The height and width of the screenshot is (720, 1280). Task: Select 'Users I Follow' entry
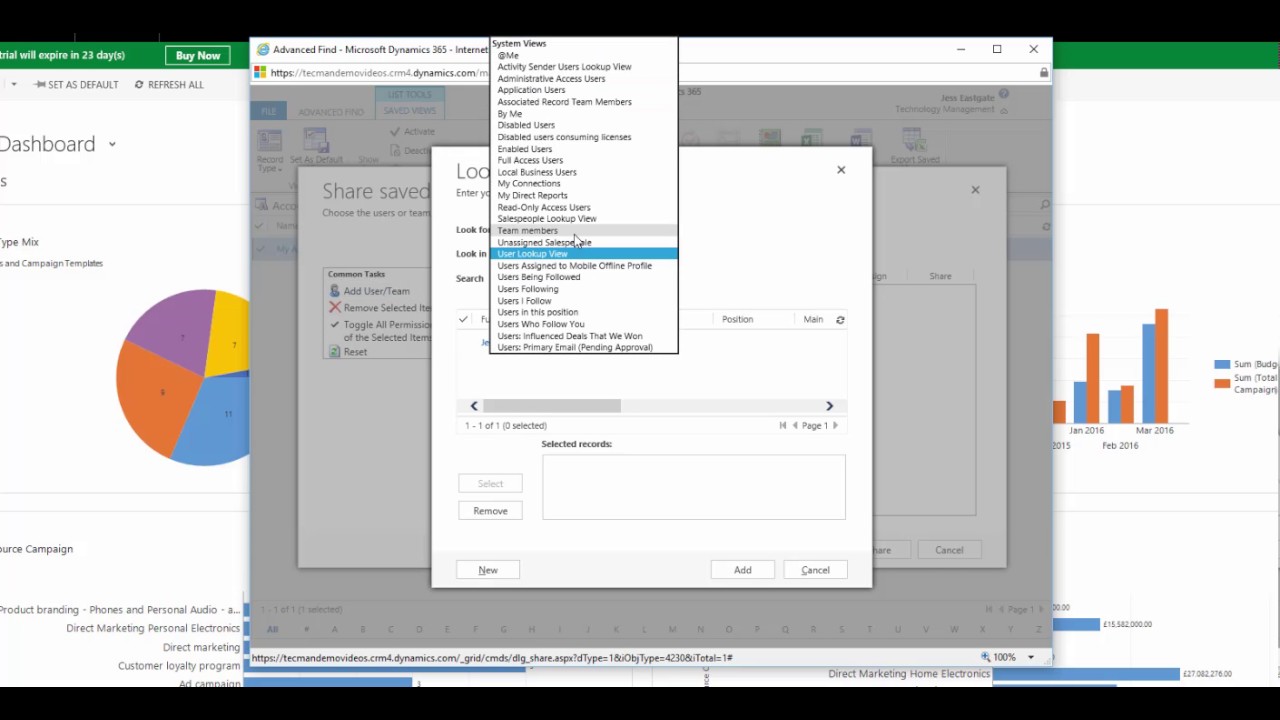pos(583,301)
